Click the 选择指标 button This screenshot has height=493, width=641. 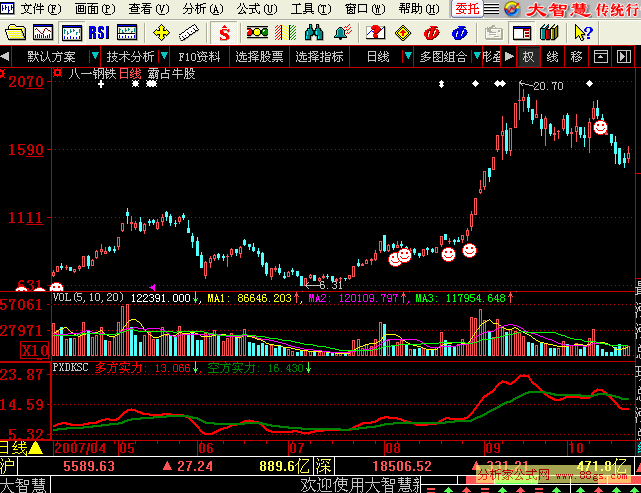click(x=319, y=56)
